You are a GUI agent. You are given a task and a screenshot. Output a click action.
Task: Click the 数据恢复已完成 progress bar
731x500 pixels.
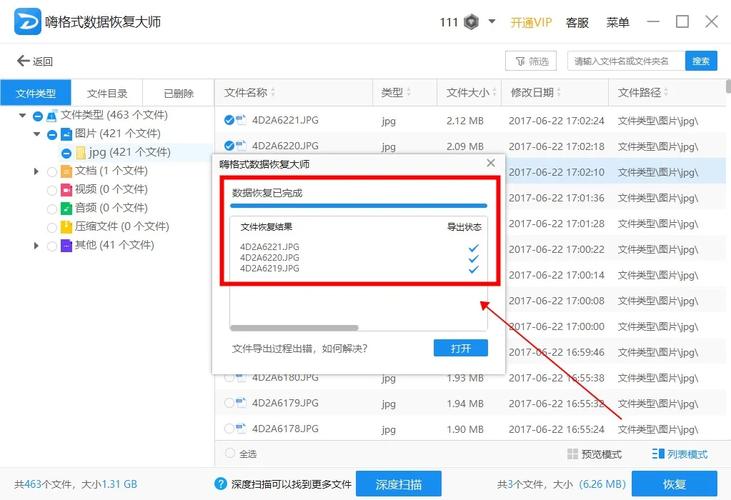(359, 205)
